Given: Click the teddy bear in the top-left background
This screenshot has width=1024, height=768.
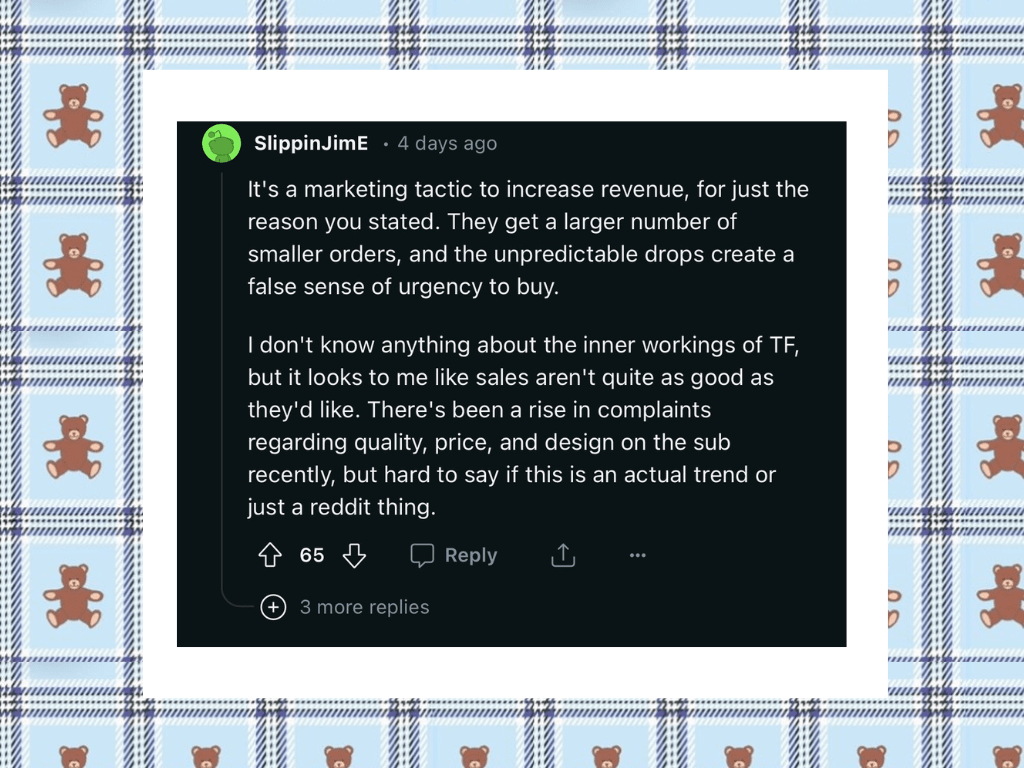Looking at the screenshot, I should [x=73, y=117].
